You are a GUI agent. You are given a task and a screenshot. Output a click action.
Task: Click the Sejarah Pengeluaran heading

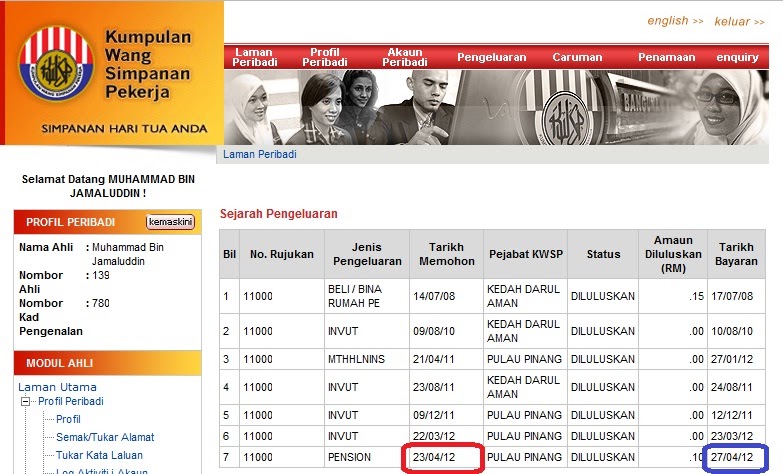pos(279,214)
